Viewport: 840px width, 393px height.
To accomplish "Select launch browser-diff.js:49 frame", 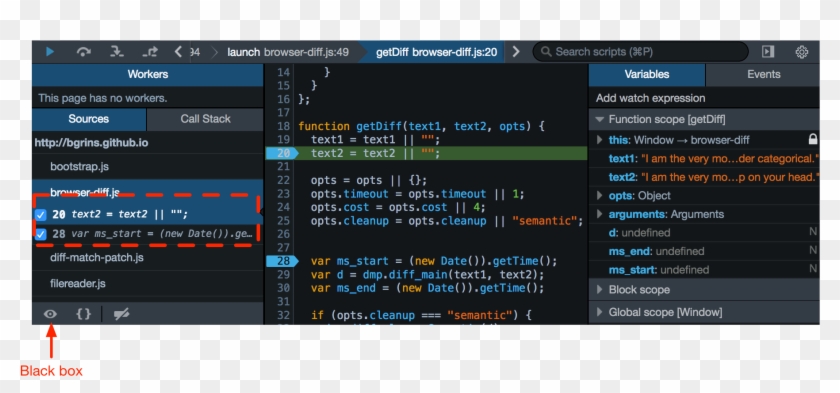I will coord(287,52).
